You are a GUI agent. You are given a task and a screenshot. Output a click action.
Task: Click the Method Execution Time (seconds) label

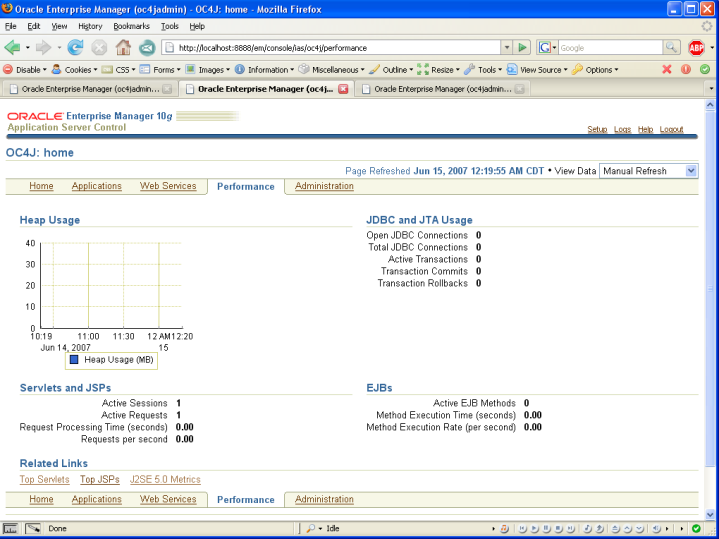point(446,415)
